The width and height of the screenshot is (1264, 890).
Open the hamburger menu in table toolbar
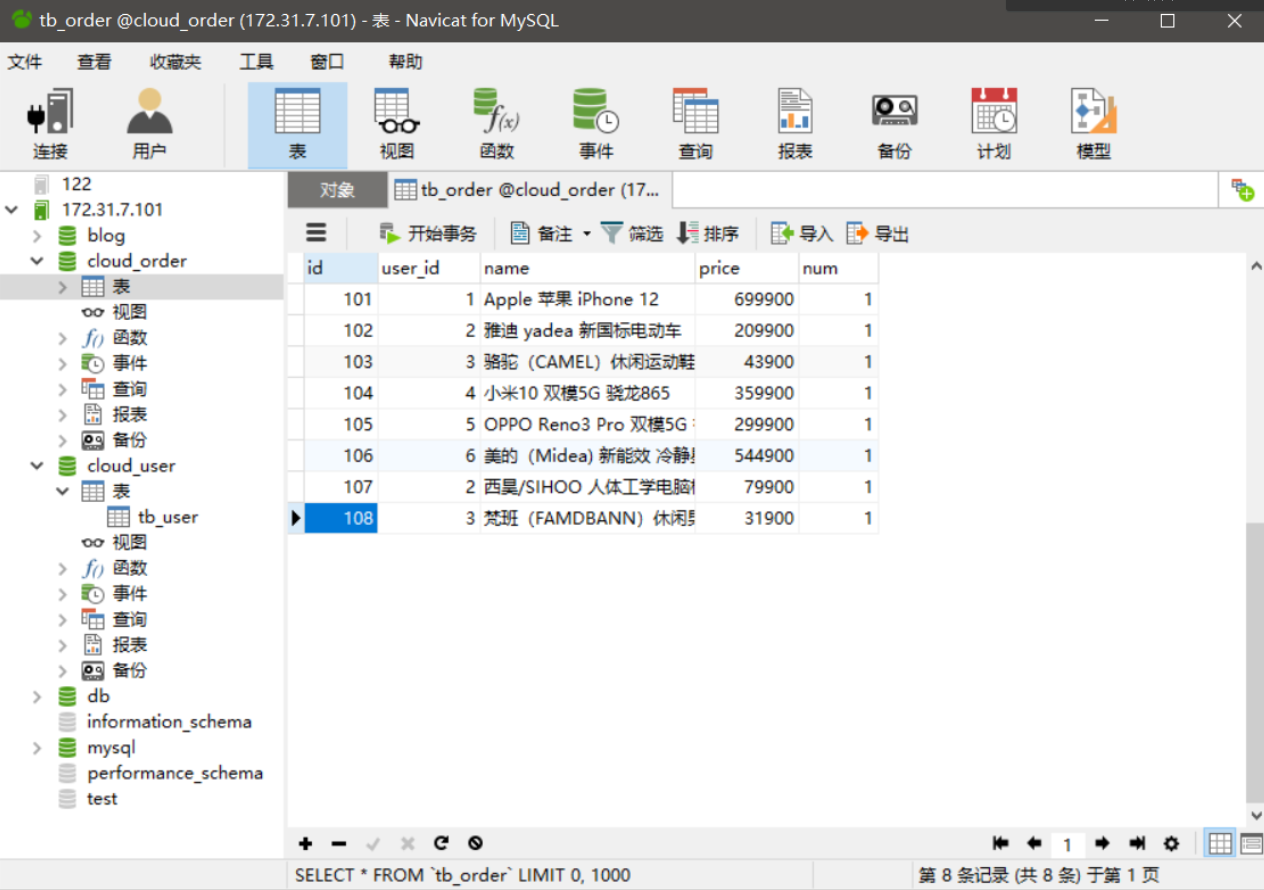(x=316, y=233)
